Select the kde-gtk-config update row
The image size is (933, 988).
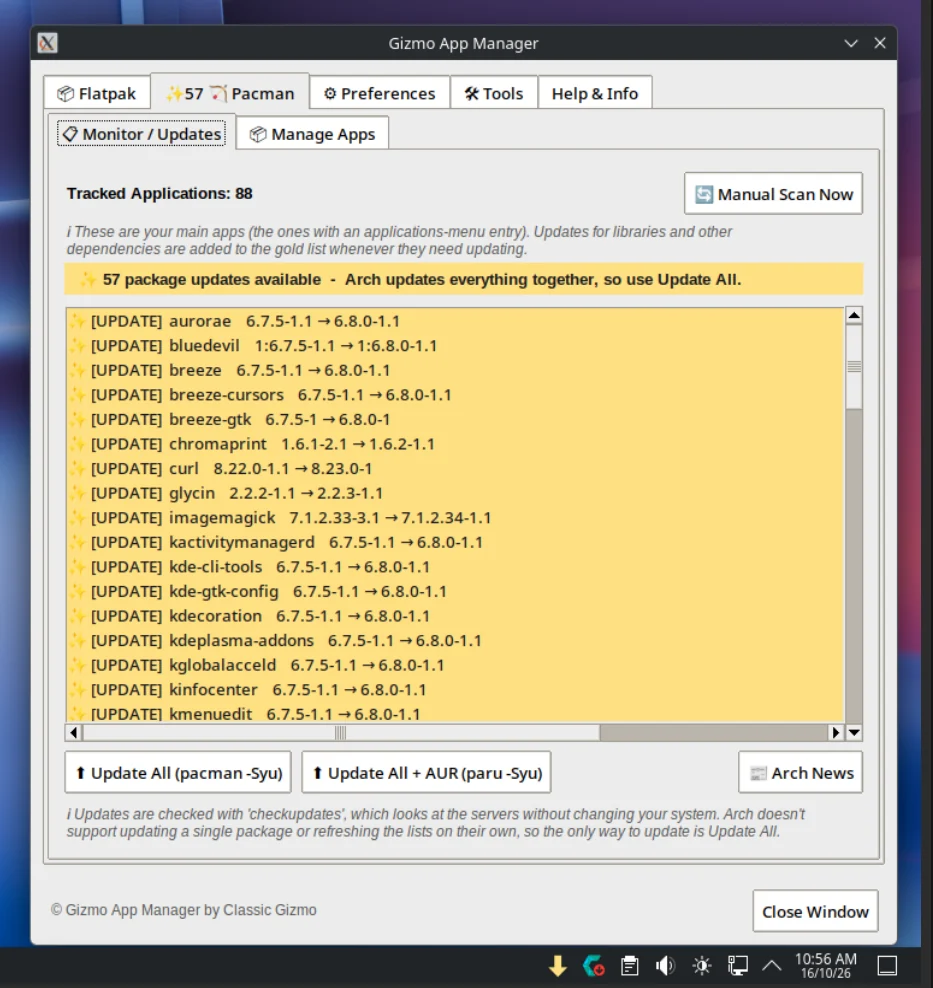click(x=455, y=591)
